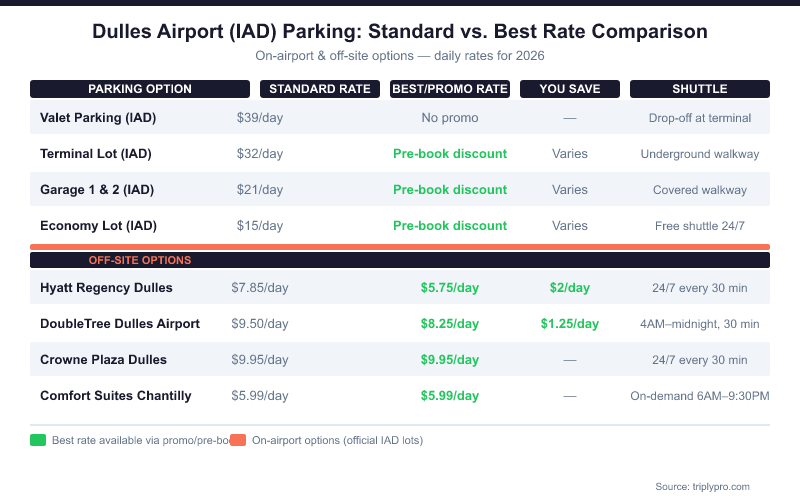The width and height of the screenshot is (800, 500).
Task: Click the chart title about Dulles Airport Parking
Action: coord(400,31)
